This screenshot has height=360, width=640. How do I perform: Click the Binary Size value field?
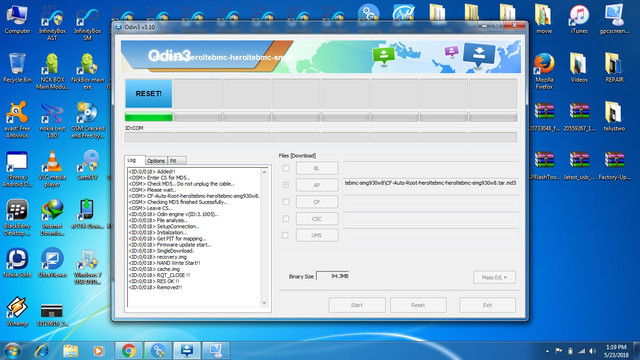tap(333, 276)
